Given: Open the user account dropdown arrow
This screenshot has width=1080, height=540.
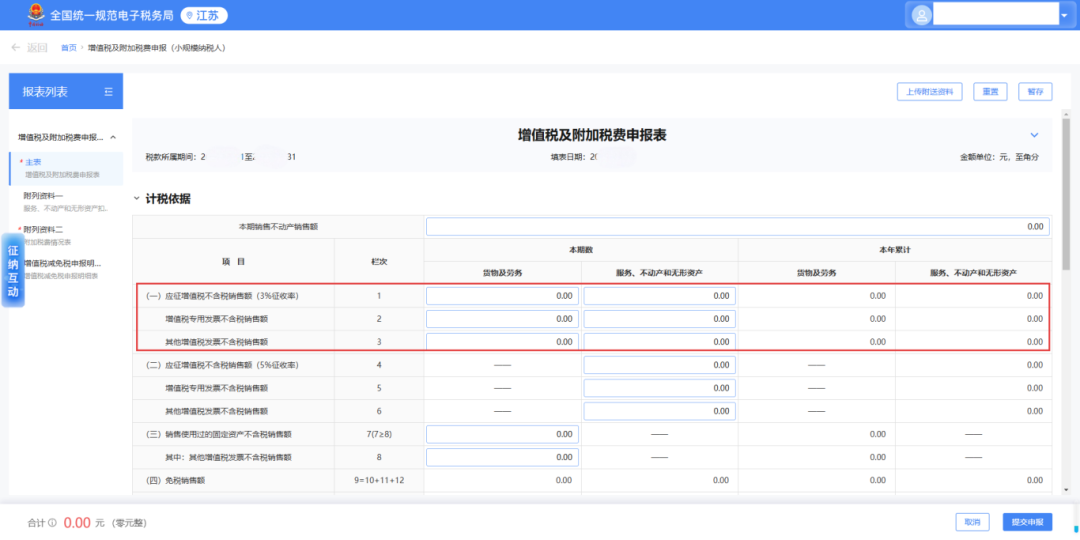Looking at the screenshot, I should coord(1063,15).
